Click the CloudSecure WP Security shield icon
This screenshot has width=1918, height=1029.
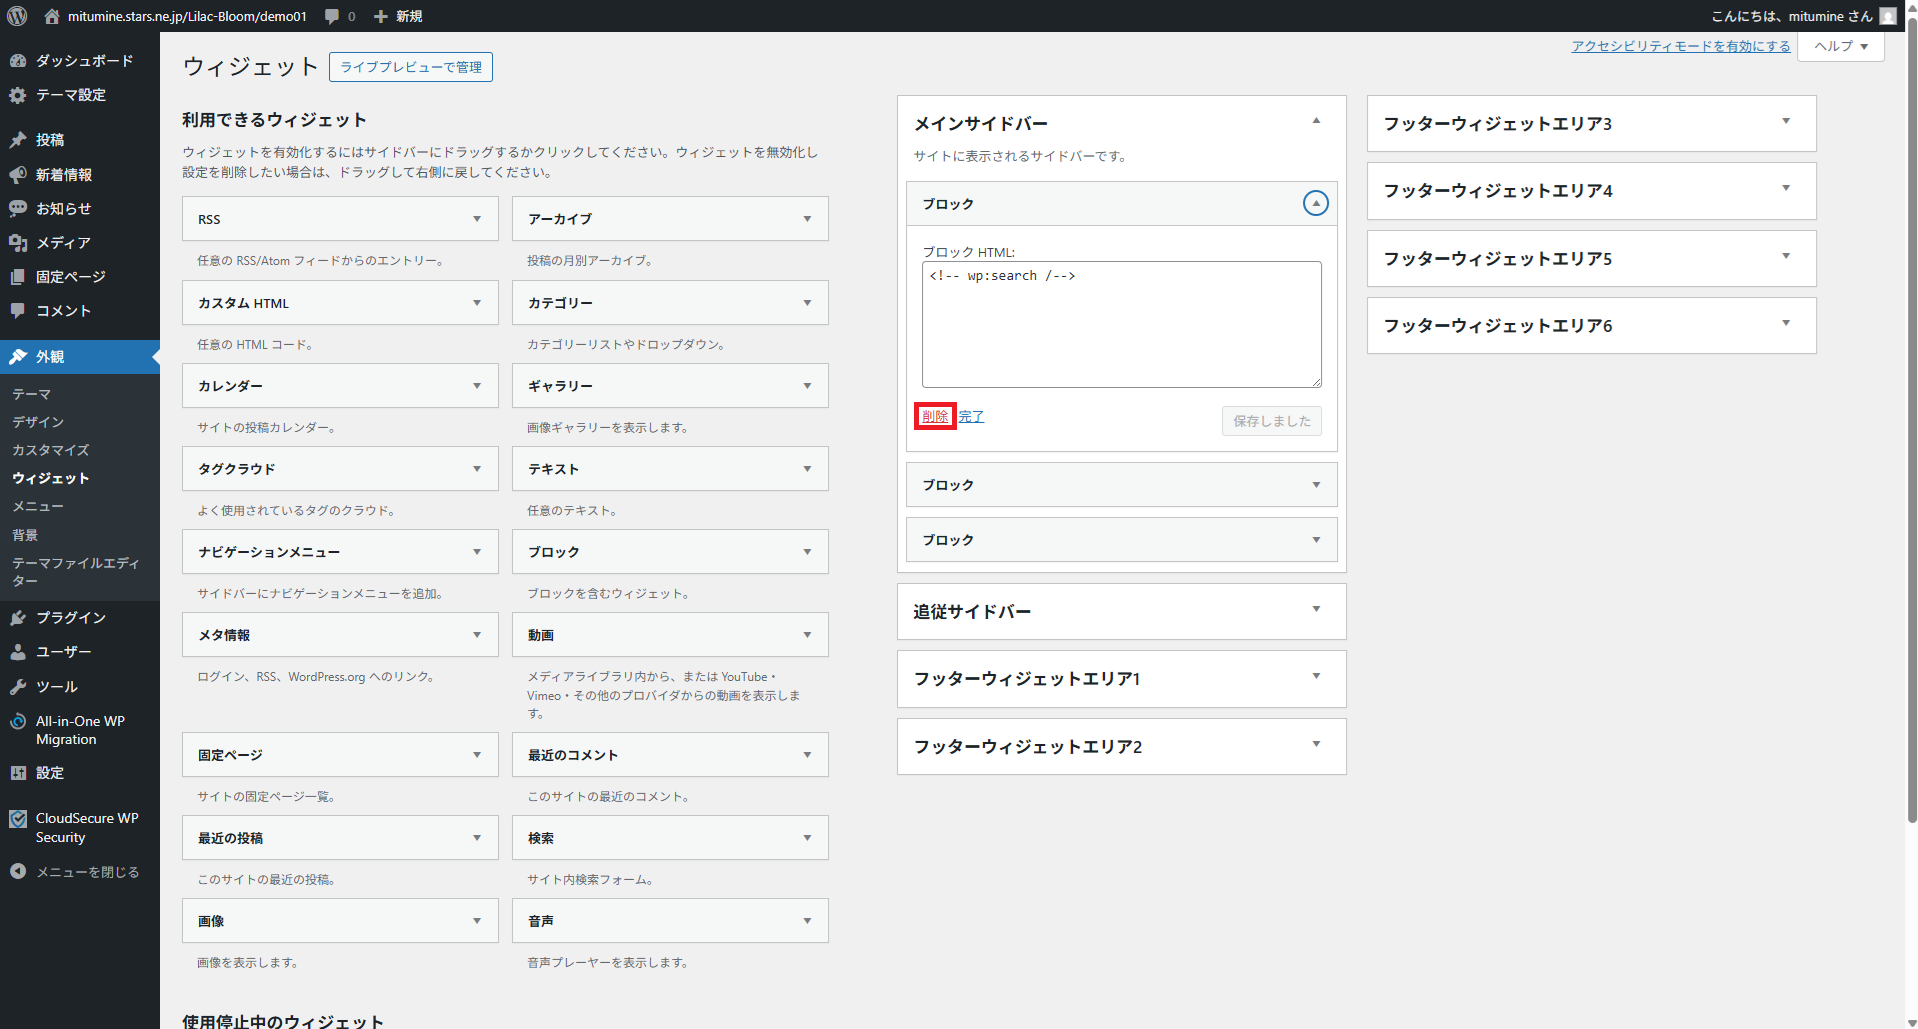(18, 819)
